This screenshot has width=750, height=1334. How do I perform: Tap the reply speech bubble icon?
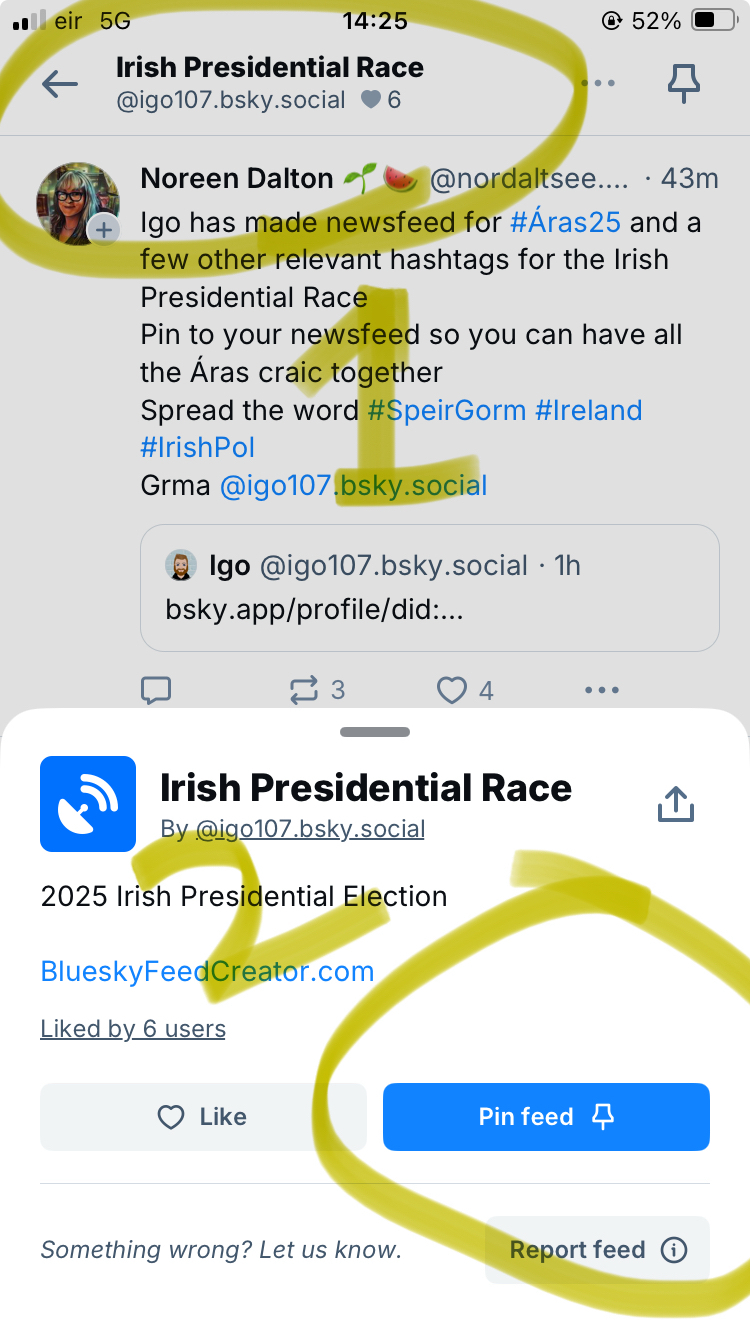click(x=156, y=690)
